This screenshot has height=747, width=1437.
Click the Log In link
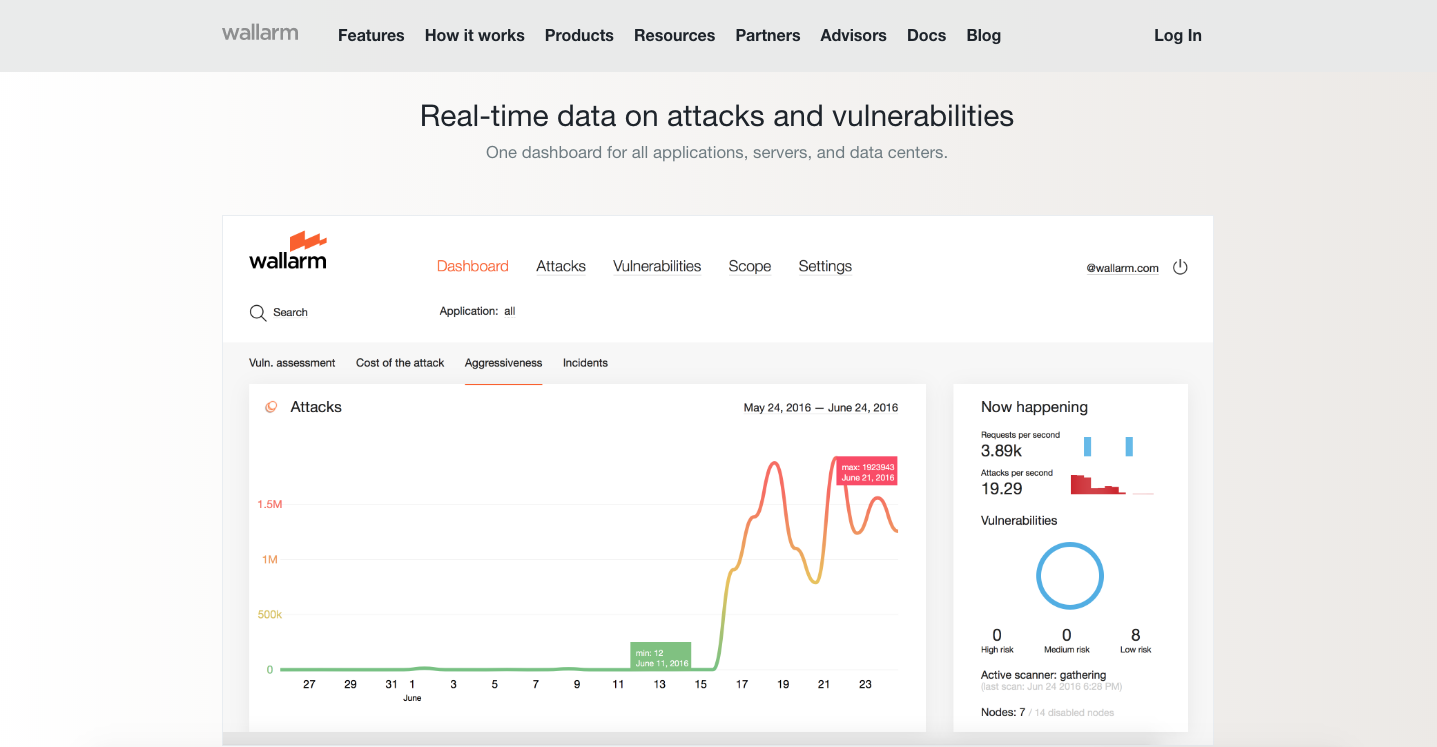(x=1177, y=35)
